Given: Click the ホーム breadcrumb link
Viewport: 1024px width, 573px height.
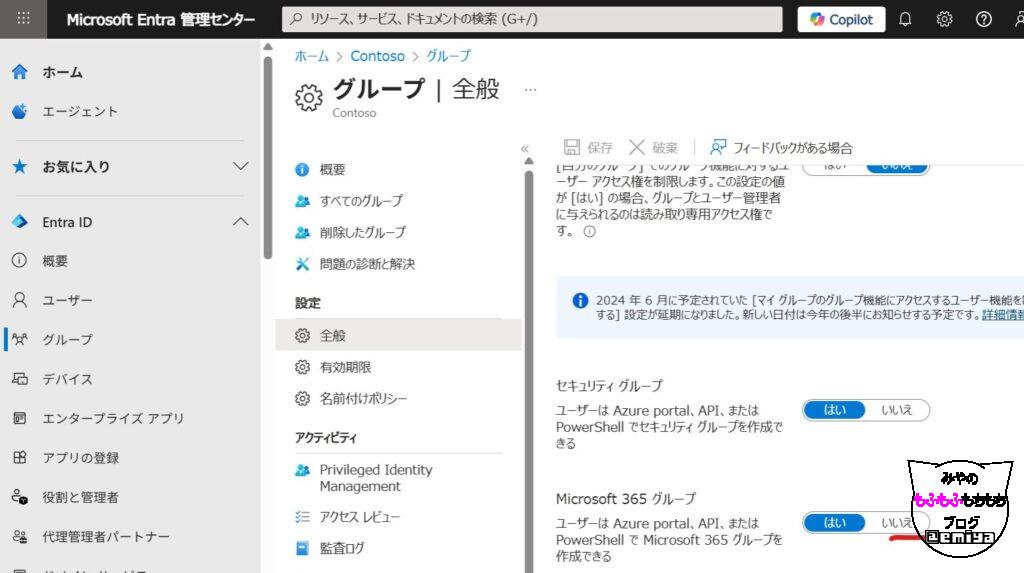Looking at the screenshot, I should (312, 56).
